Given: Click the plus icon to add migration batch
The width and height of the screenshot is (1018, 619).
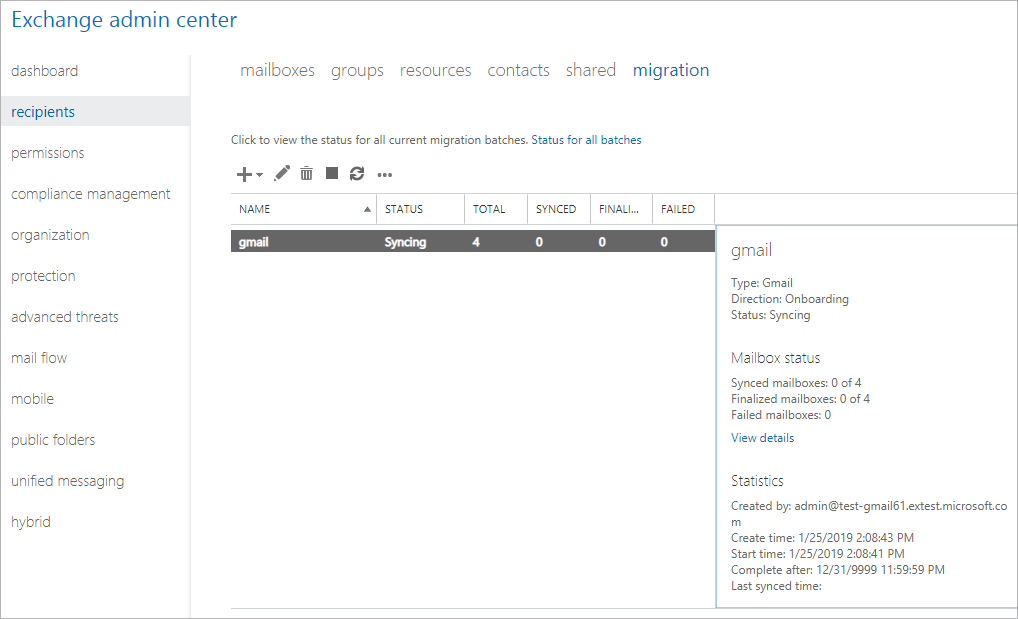Looking at the screenshot, I should pyautogui.click(x=244, y=174).
